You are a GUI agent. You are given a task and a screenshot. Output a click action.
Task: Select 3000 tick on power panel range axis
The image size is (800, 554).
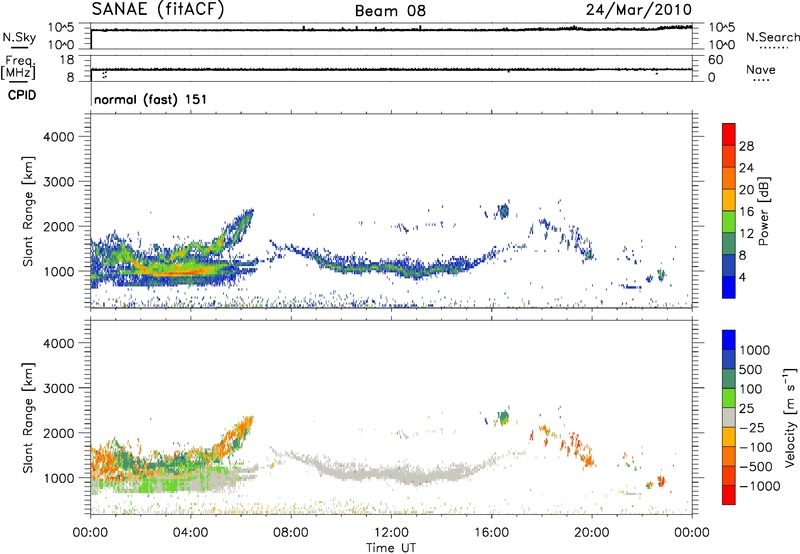point(59,182)
